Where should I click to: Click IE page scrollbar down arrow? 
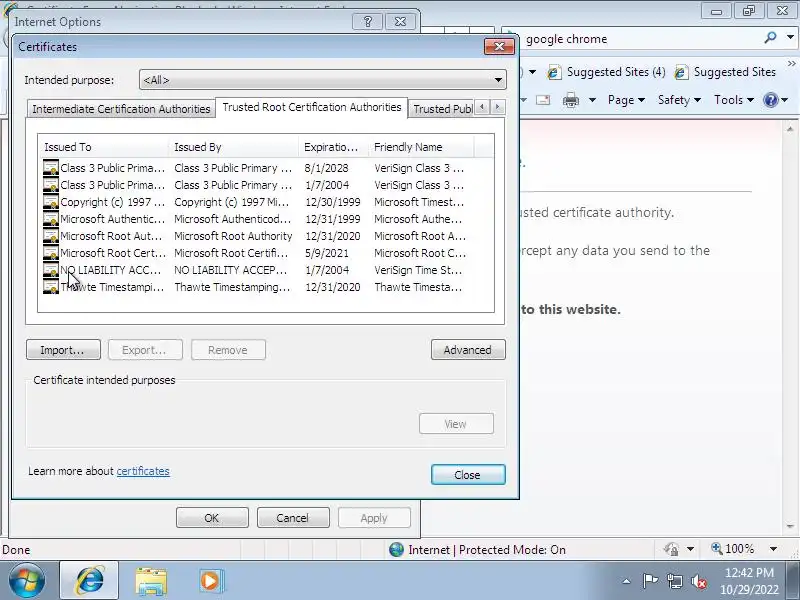[790, 526]
